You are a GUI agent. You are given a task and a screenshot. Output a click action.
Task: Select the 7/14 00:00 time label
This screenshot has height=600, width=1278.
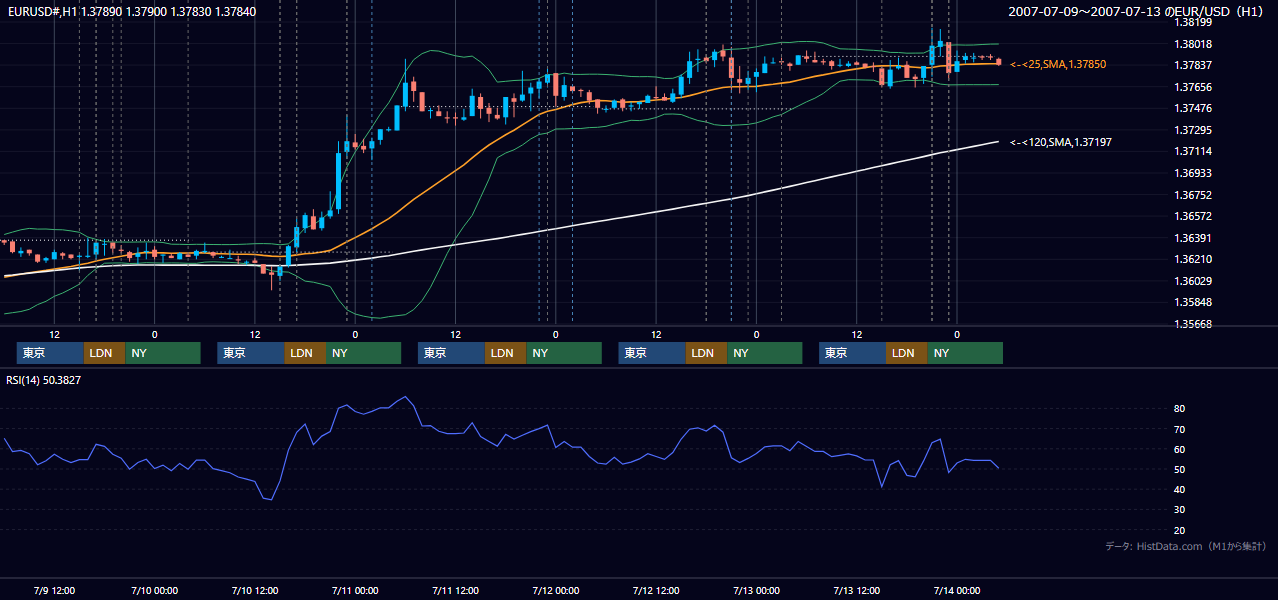pyautogui.click(x=956, y=590)
